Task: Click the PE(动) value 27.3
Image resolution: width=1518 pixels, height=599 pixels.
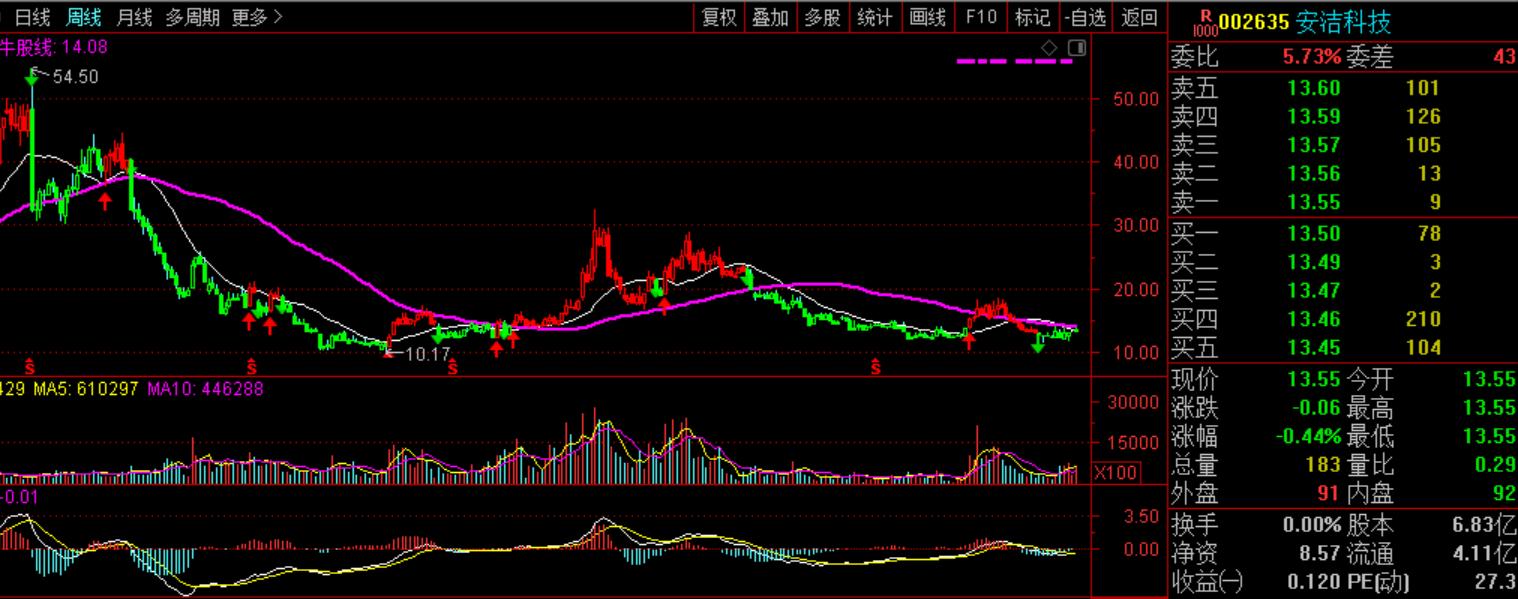Action: click(x=1494, y=582)
